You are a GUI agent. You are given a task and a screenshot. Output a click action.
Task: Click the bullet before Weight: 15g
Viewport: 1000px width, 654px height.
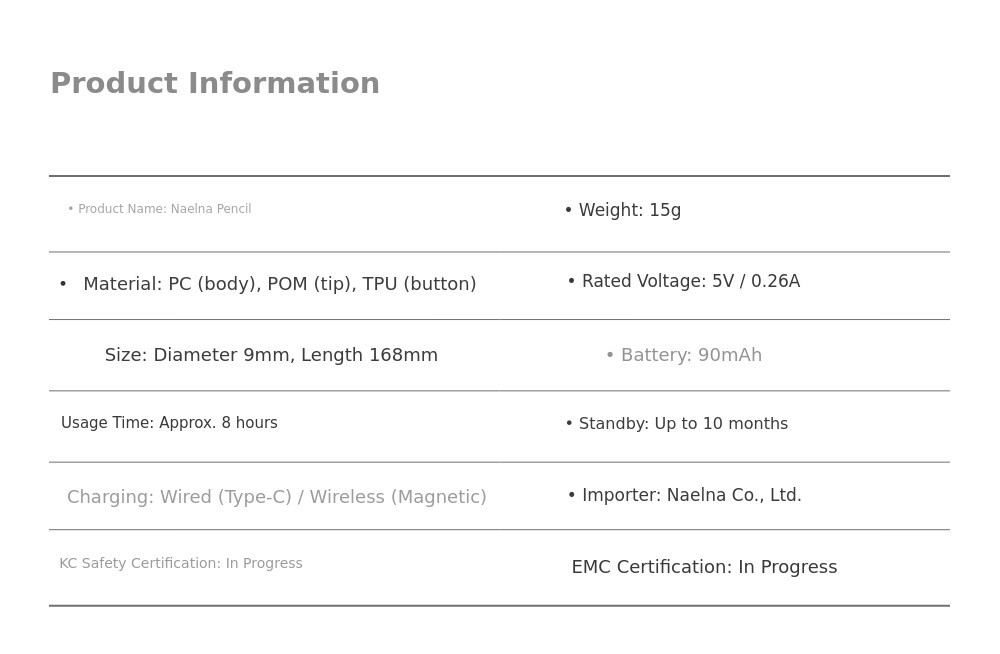[568, 211]
